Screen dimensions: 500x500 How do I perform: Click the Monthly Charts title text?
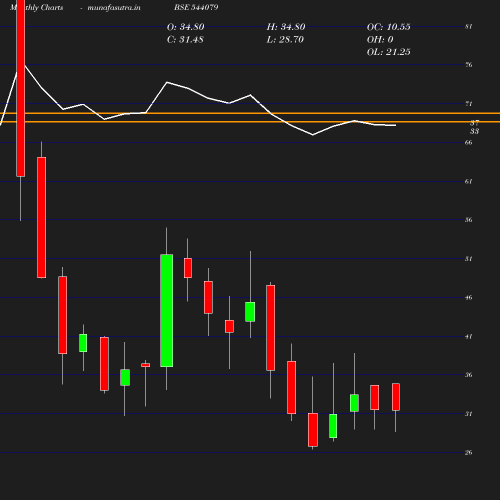(x=37, y=7)
